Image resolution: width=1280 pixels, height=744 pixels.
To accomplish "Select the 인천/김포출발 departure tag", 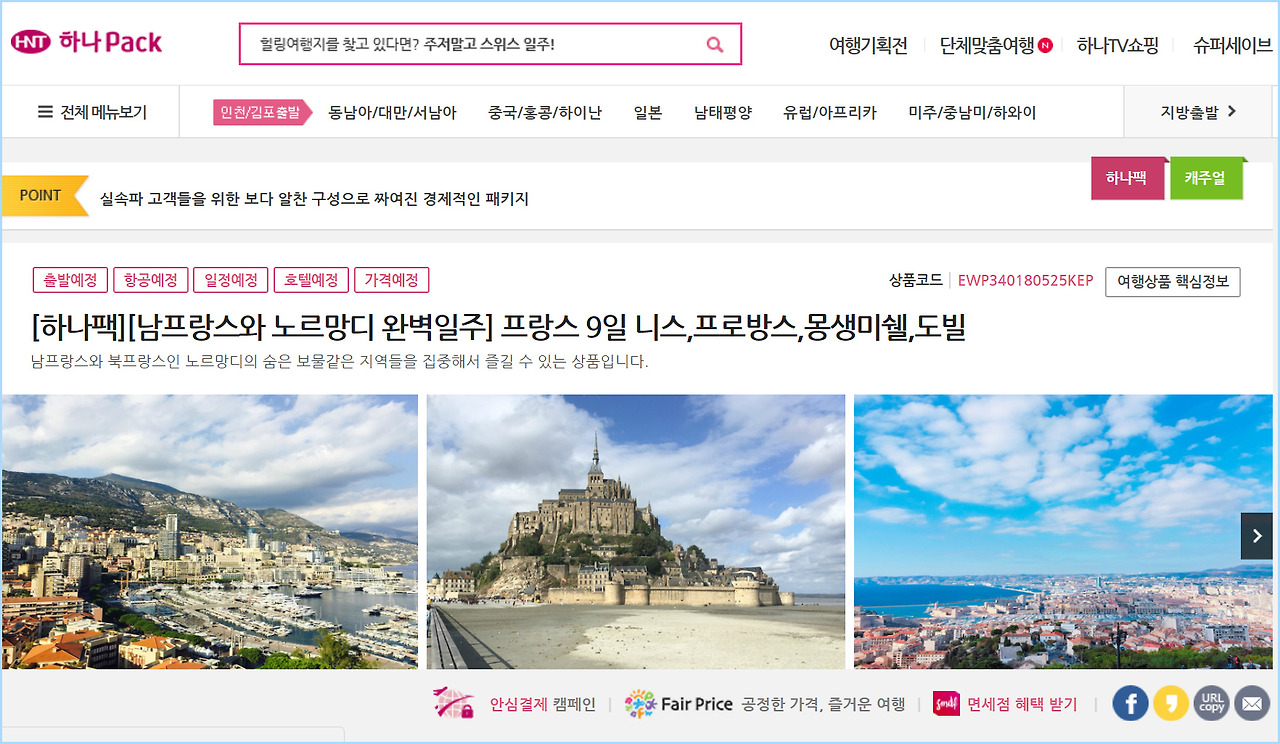I will pos(260,112).
